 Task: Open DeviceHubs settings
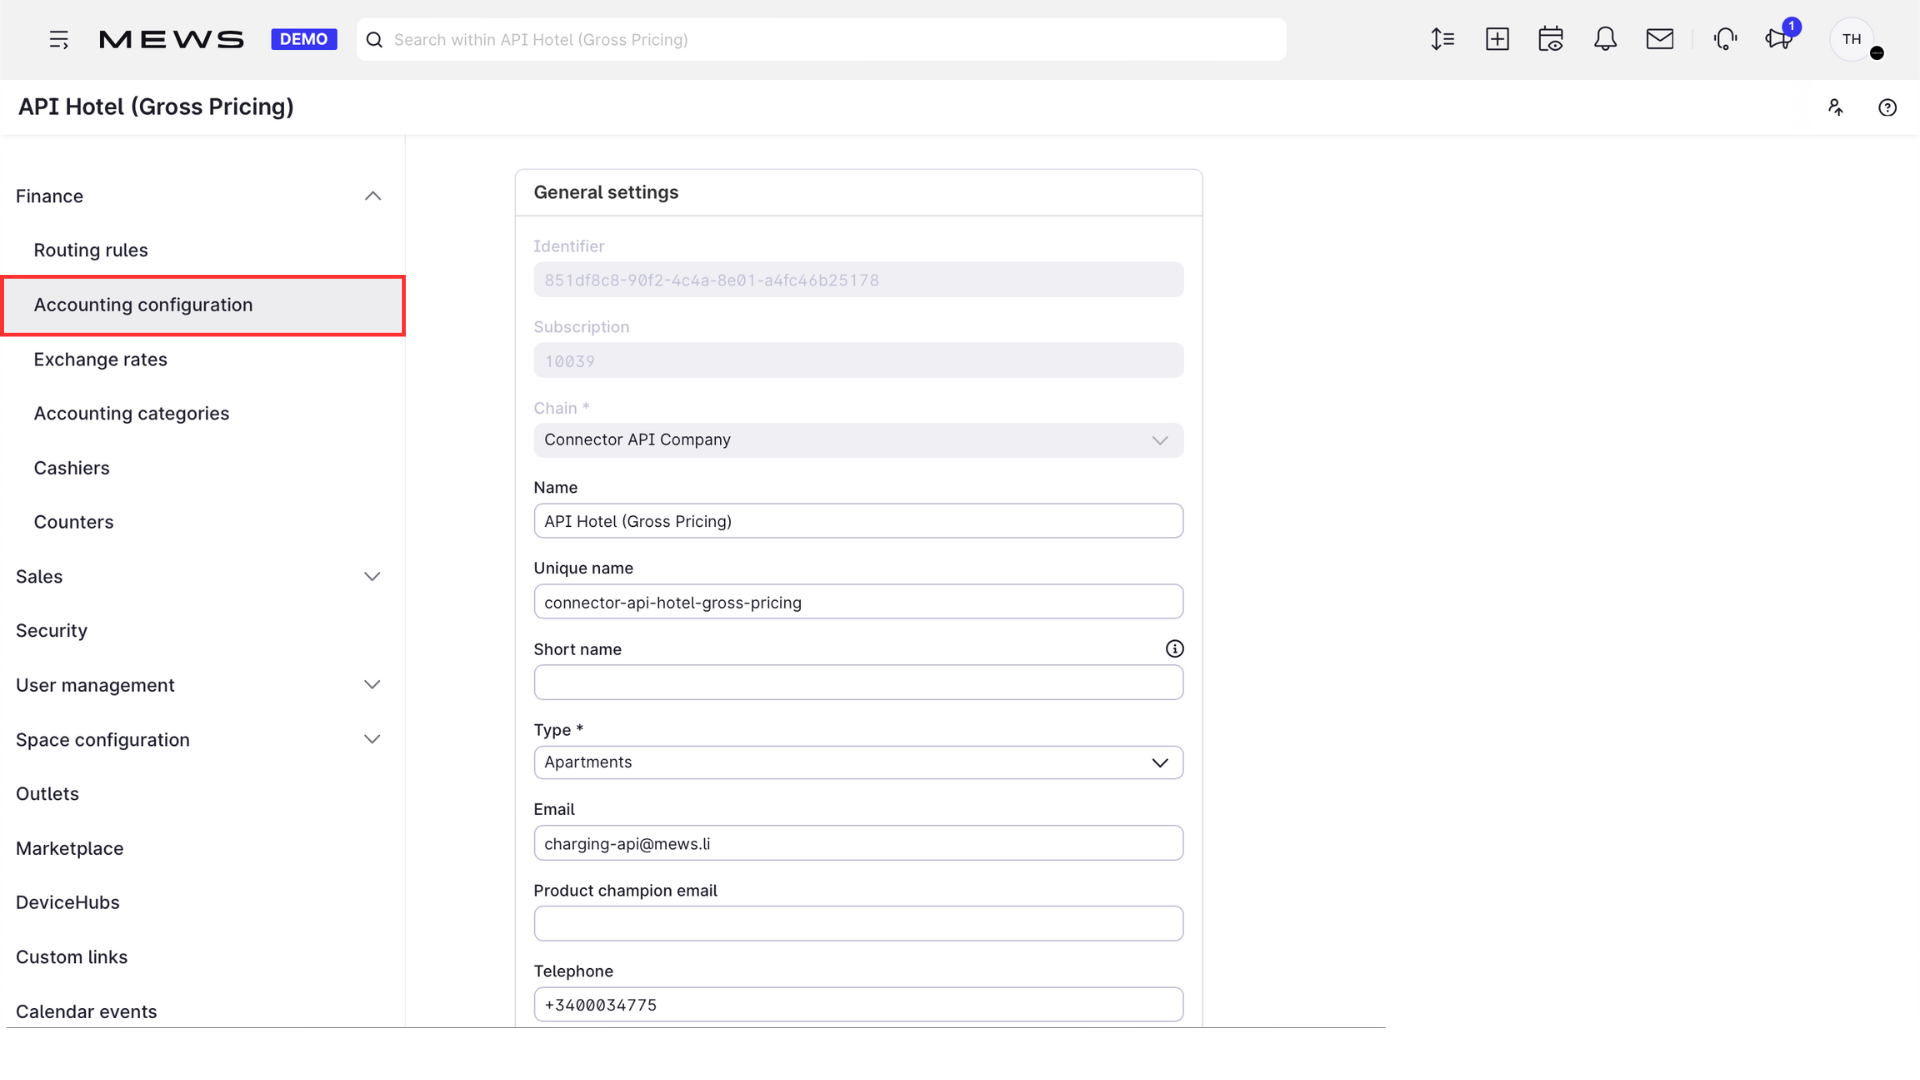pyautogui.click(x=68, y=902)
